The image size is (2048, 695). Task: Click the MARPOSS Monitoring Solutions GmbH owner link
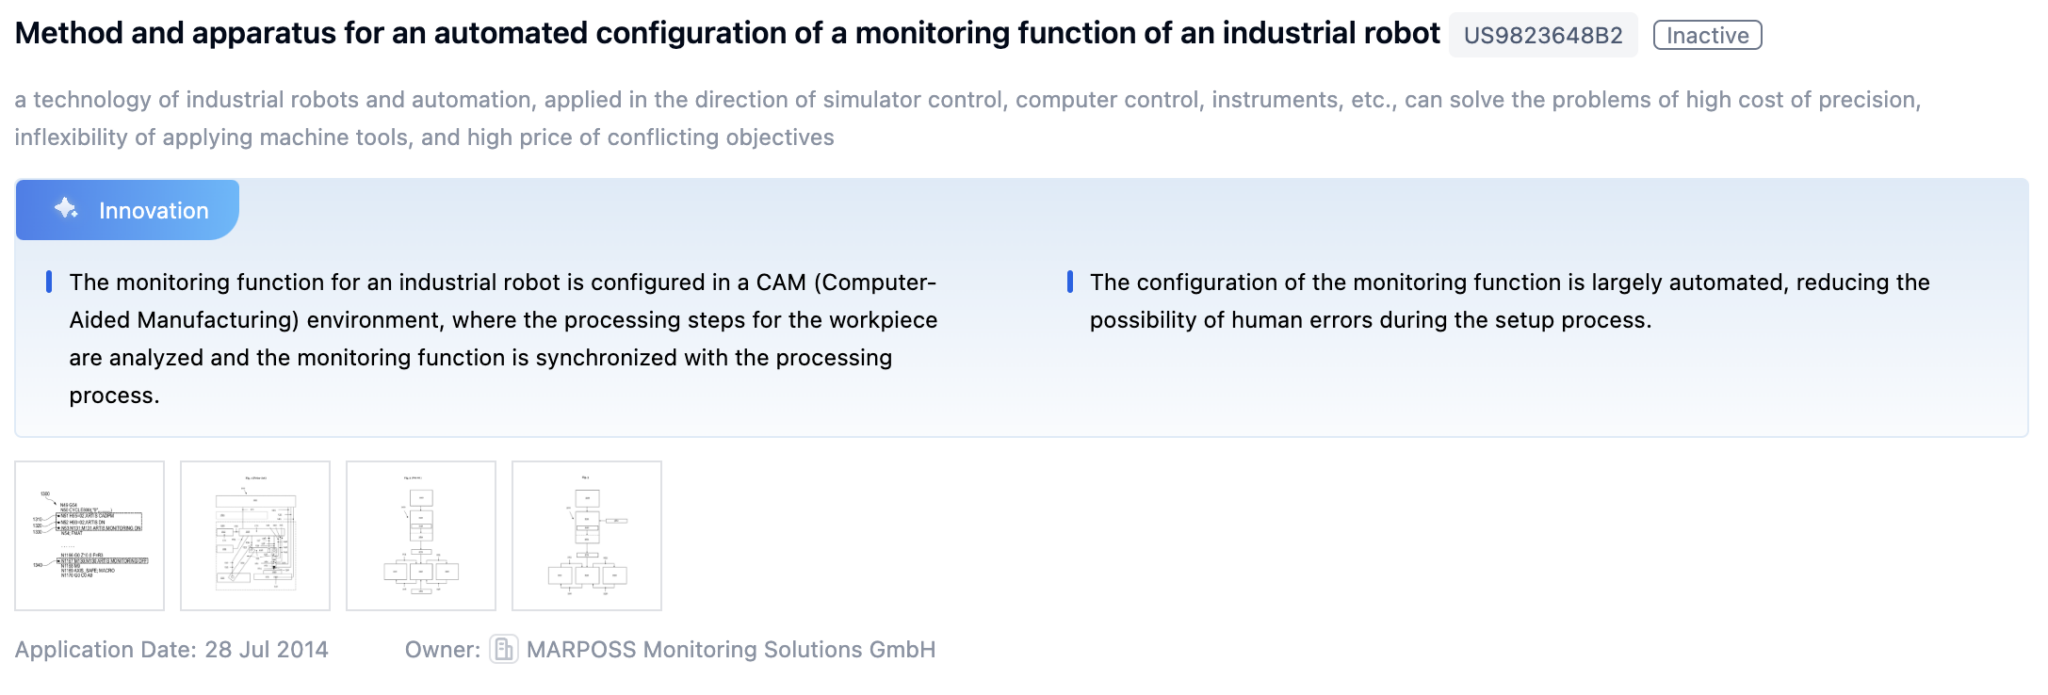point(730,649)
